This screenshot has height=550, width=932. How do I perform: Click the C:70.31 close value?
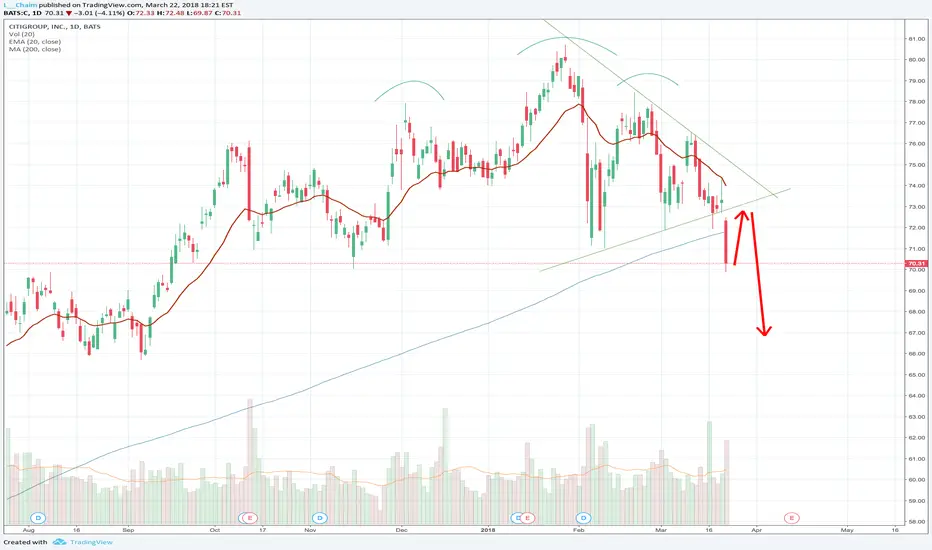click(228, 12)
